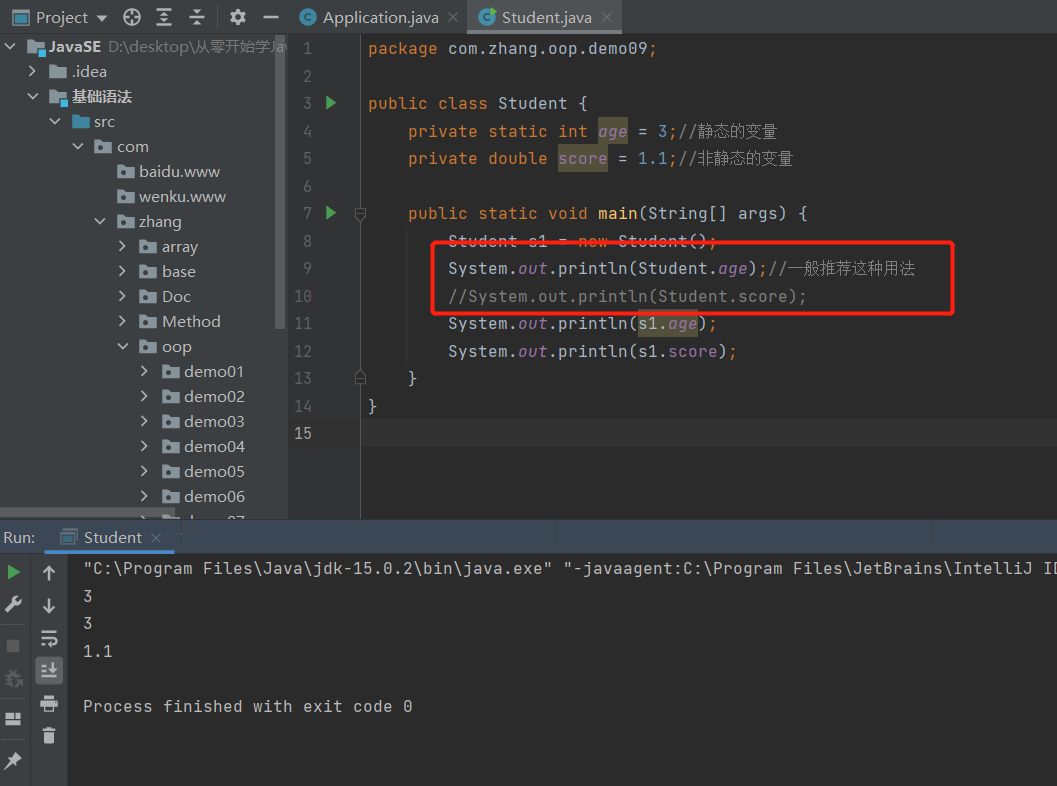Run the Student class from line 3 gutter
This screenshot has width=1057, height=786.
pos(331,103)
